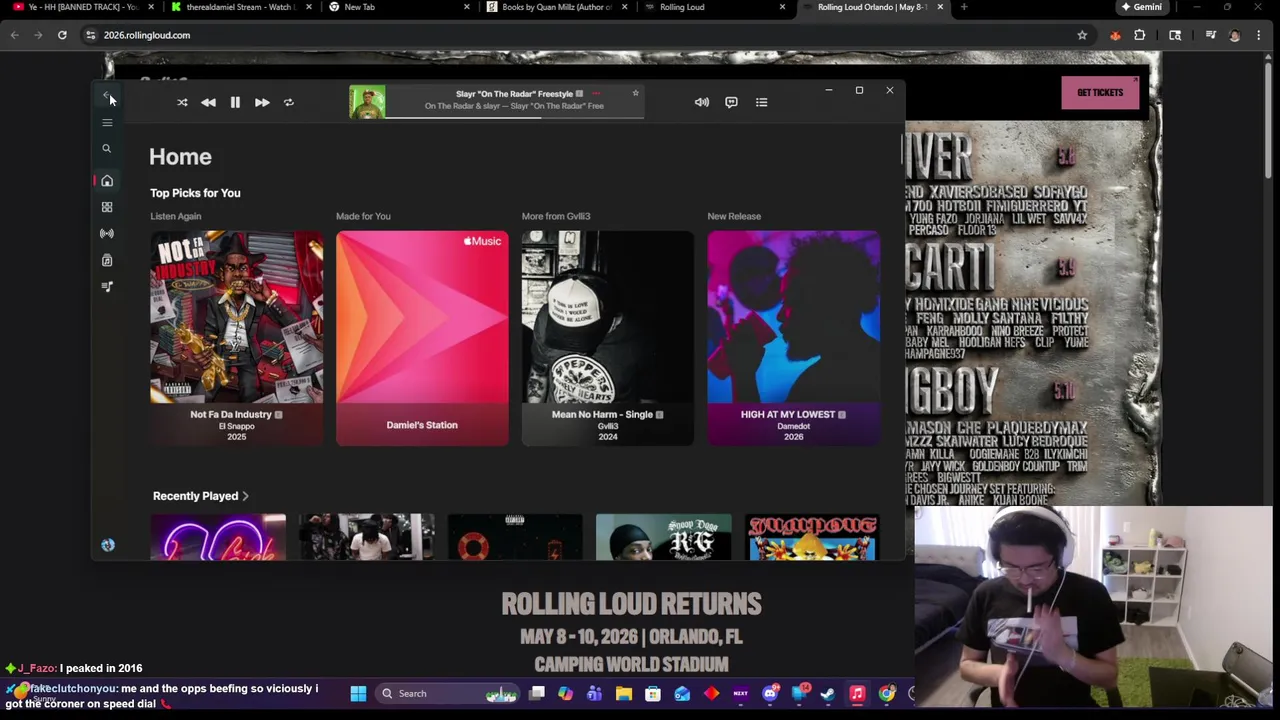Click the Damedot artist name

point(793,426)
